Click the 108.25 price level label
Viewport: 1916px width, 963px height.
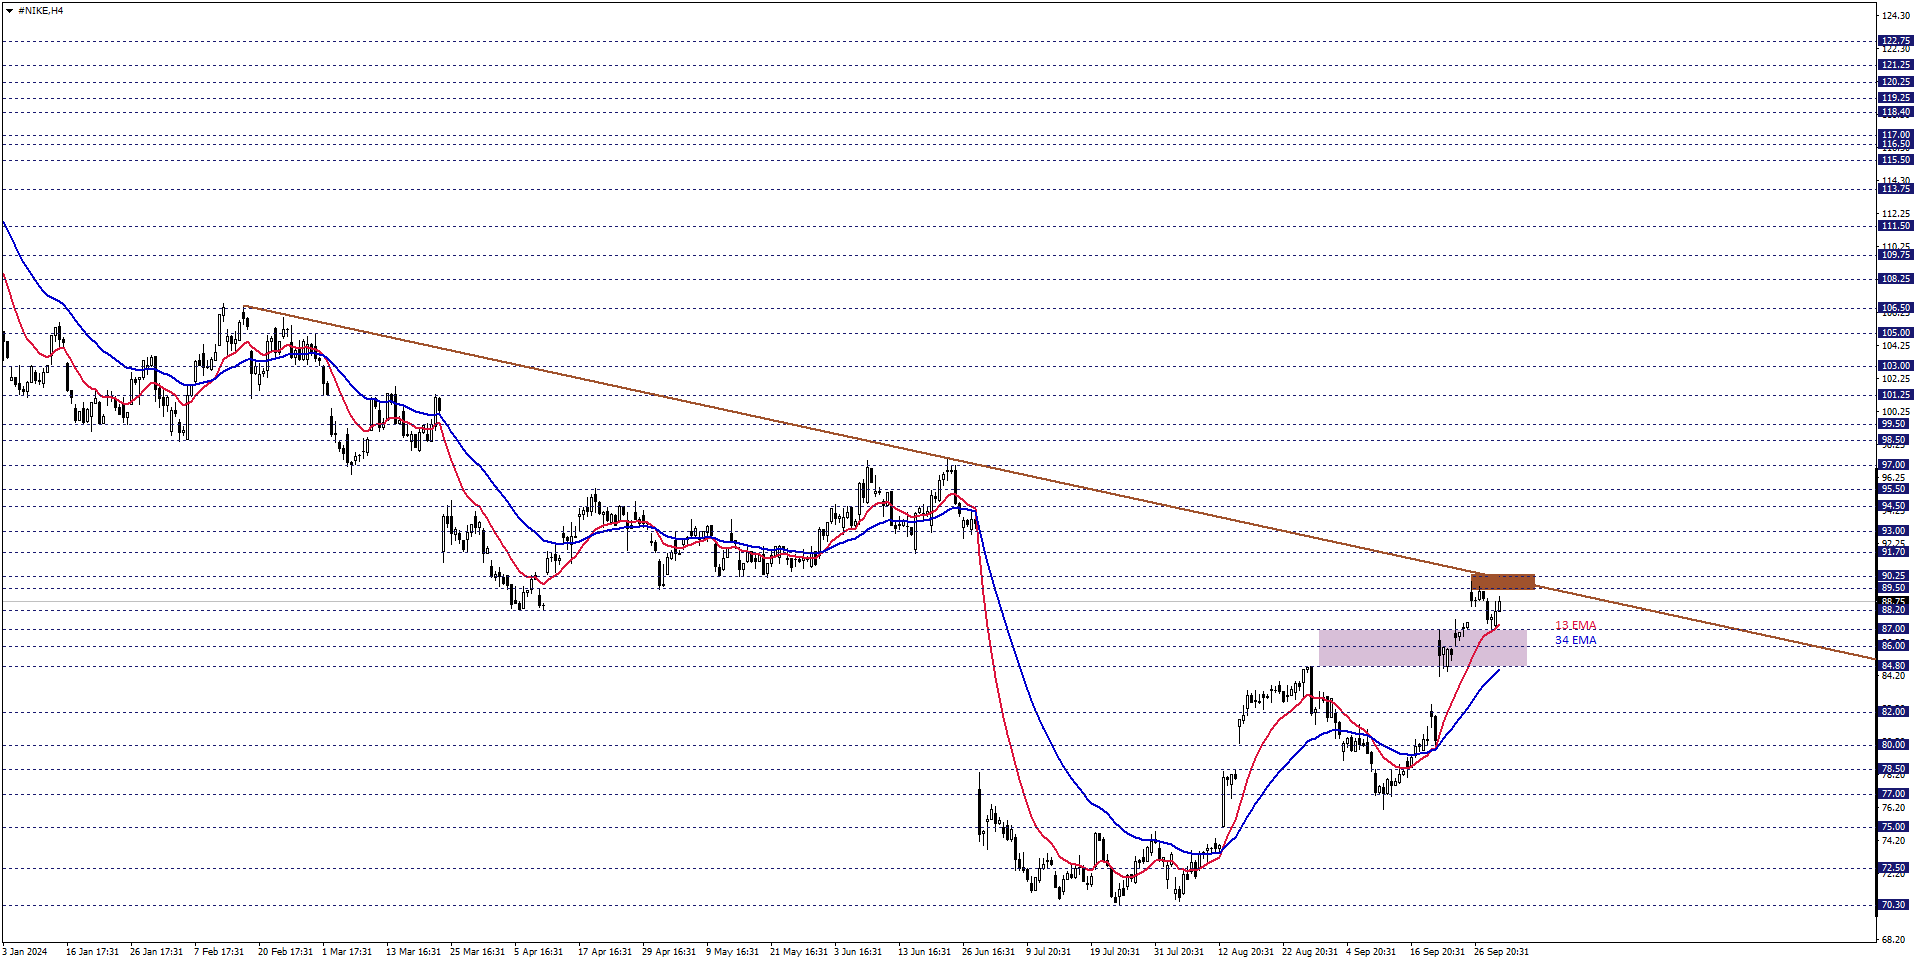pyautogui.click(x=1895, y=279)
